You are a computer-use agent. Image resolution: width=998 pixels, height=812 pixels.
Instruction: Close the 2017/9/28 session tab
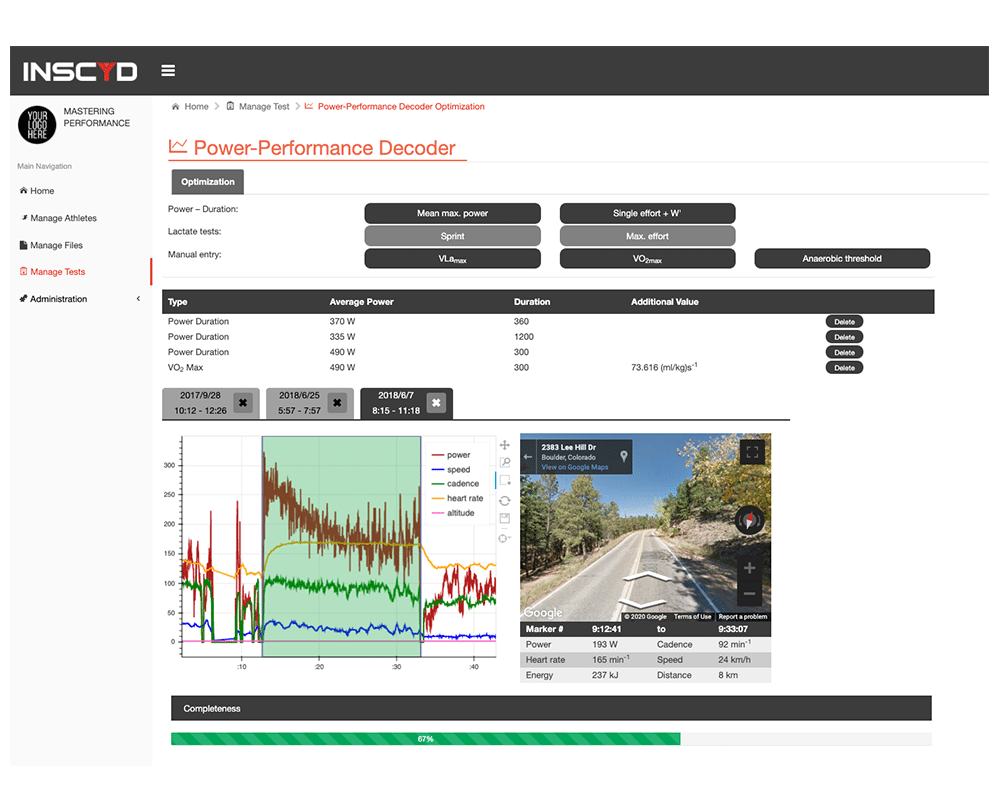[x=243, y=404]
